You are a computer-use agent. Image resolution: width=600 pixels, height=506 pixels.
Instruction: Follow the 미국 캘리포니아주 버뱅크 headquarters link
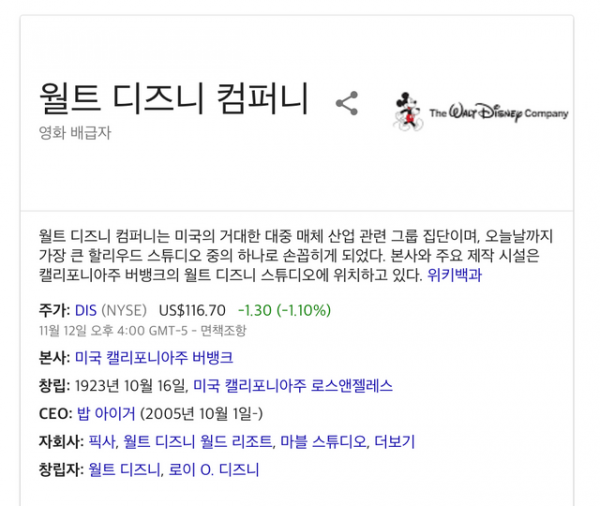click(154, 357)
